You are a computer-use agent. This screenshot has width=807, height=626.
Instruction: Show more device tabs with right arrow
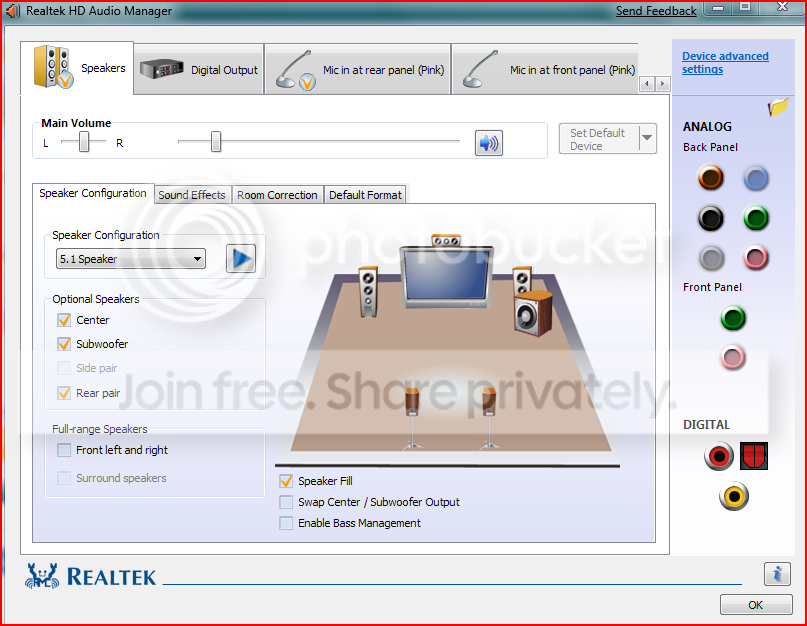pyautogui.click(x=662, y=83)
